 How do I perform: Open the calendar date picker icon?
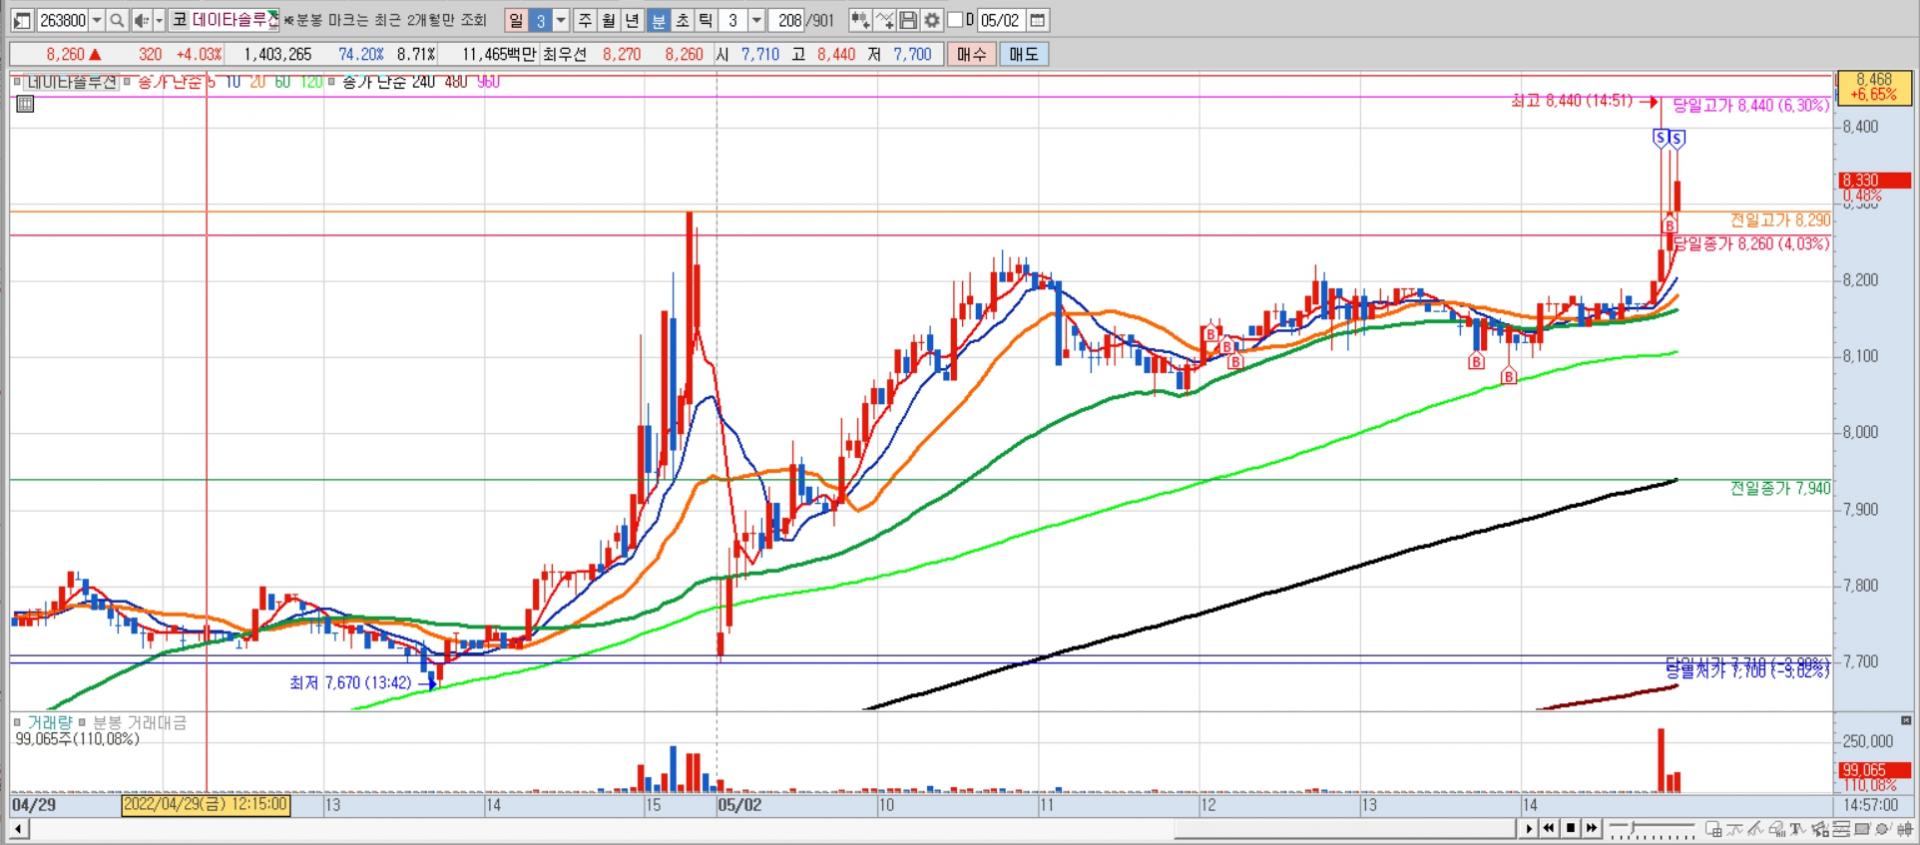(1037, 20)
